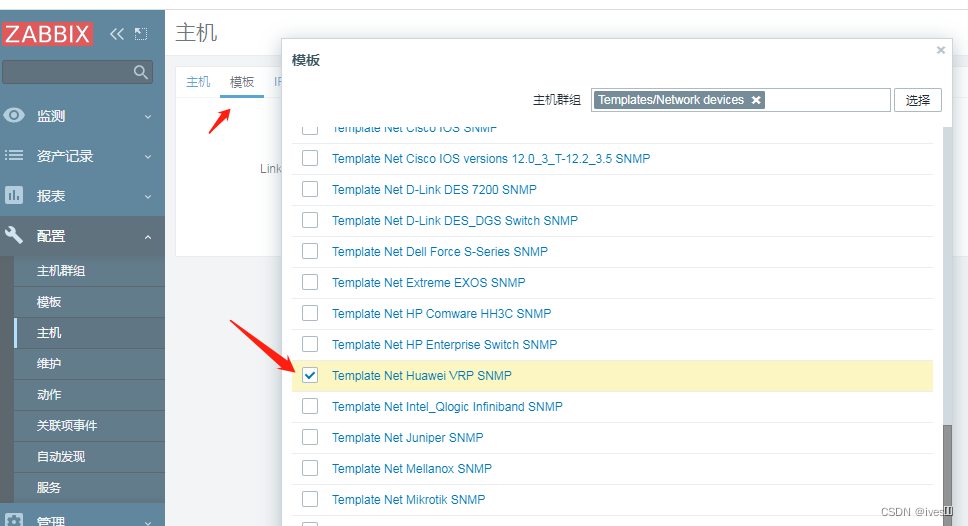Click the list icon for 资产记录
The image size is (968, 526).
coord(14,156)
